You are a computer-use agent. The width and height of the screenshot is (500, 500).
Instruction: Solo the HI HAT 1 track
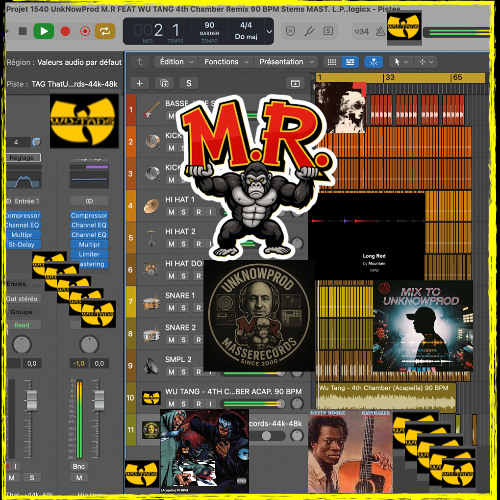point(183,212)
